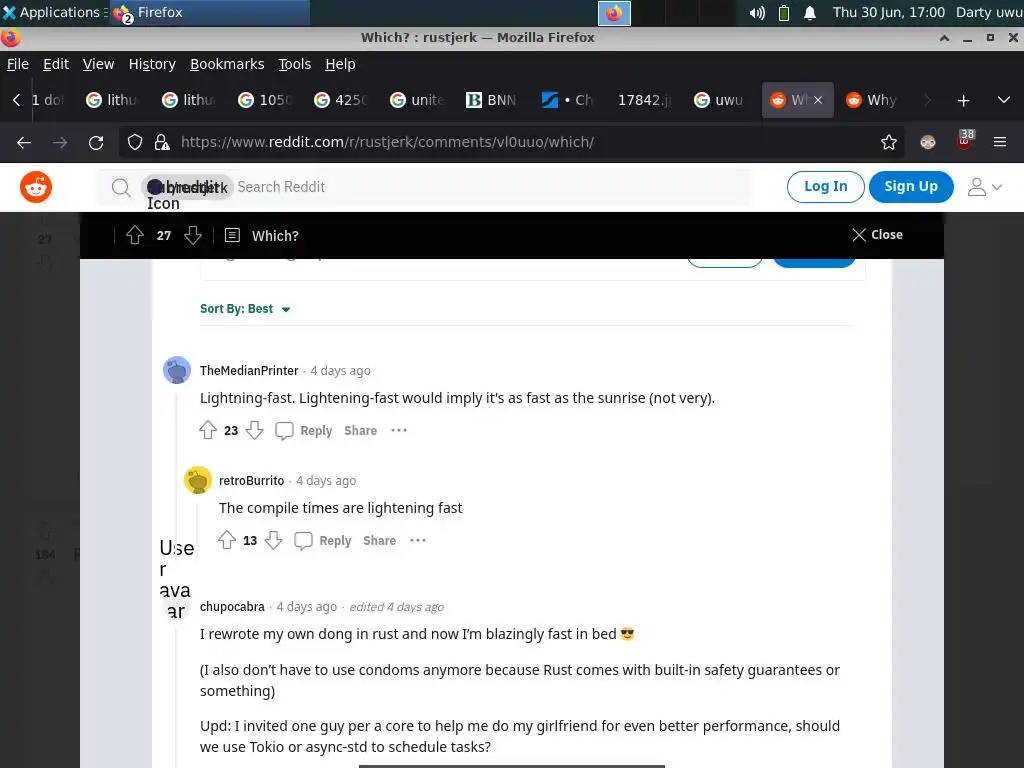This screenshot has height=768, width=1024.
Task: Click Share under TheMedianPrinter's comment
Action: click(x=360, y=430)
